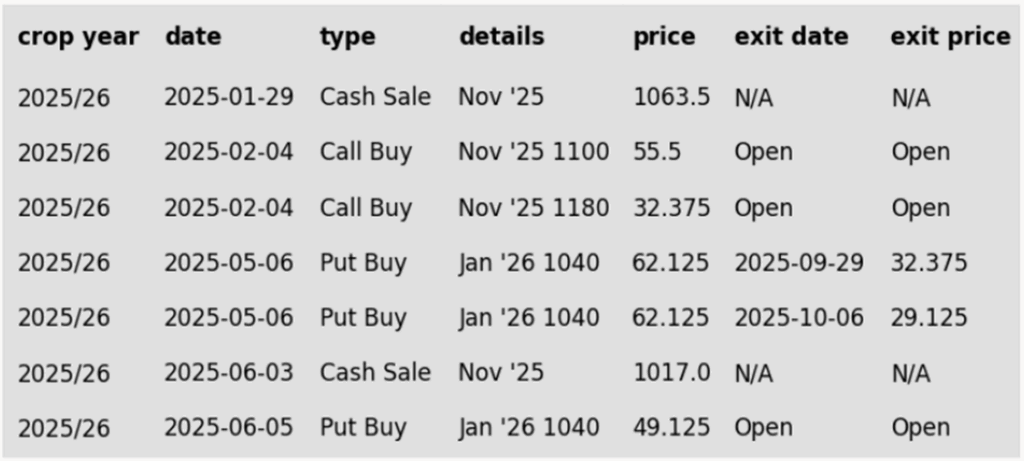The image size is (1024, 461).
Task: Click the "details" column header
Action: click(501, 37)
